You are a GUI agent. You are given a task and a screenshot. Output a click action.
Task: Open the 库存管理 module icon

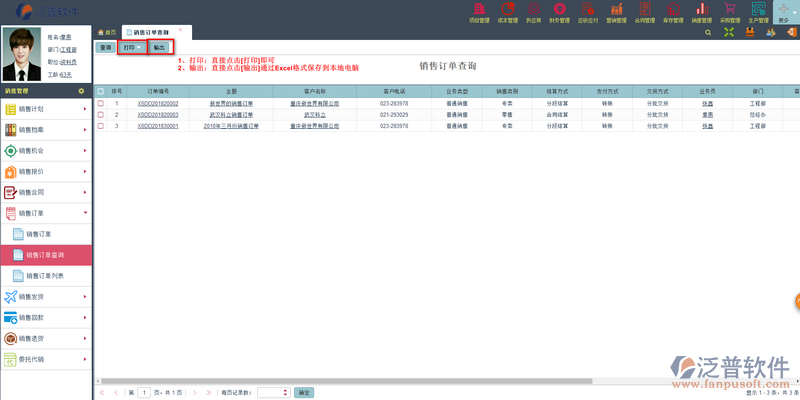[673, 13]
